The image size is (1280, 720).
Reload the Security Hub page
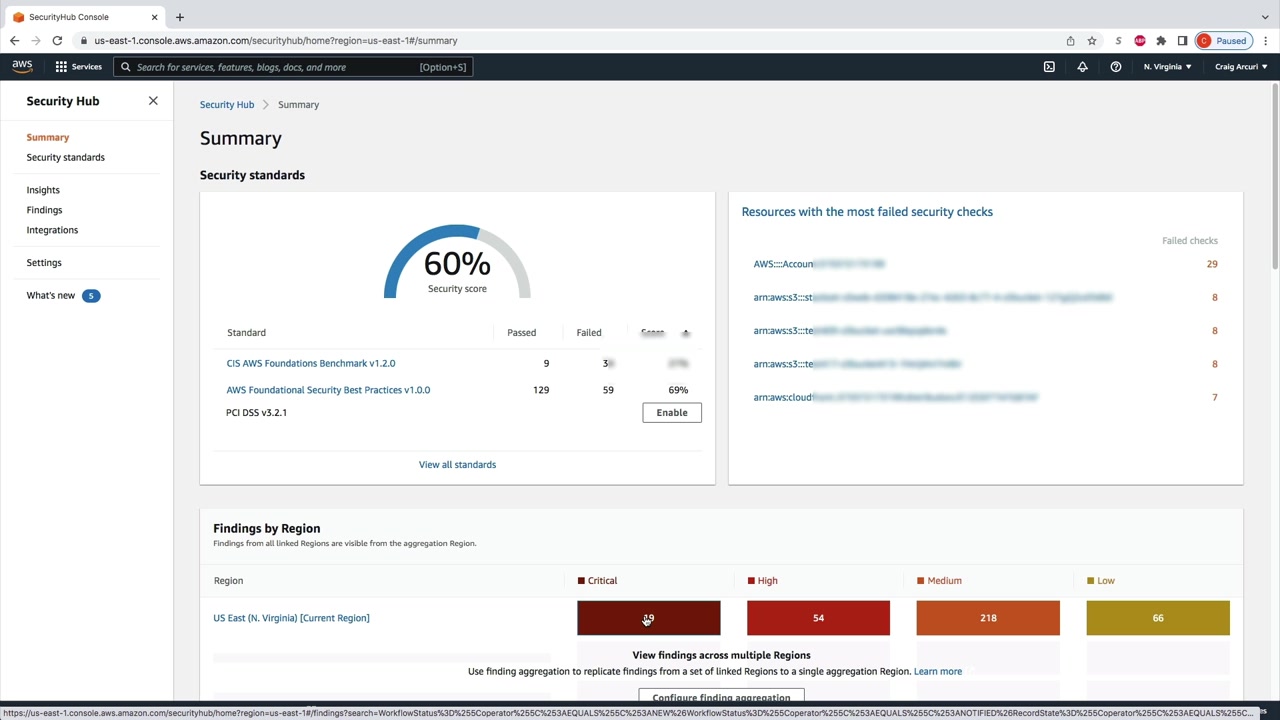(x=57, y=41)
